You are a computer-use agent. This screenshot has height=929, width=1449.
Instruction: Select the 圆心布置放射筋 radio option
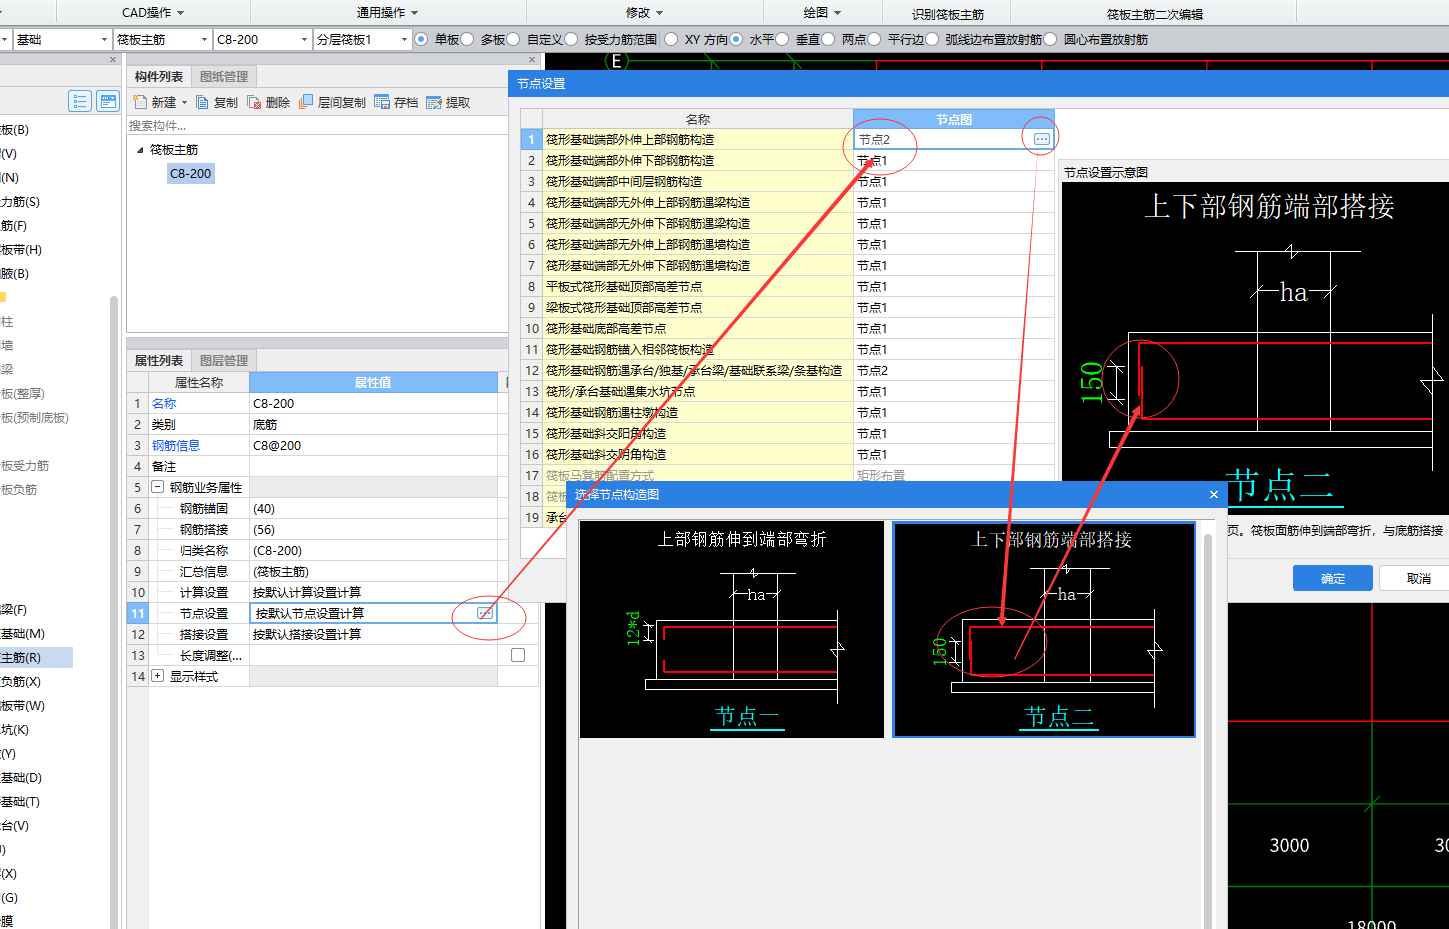point(1050,39)
